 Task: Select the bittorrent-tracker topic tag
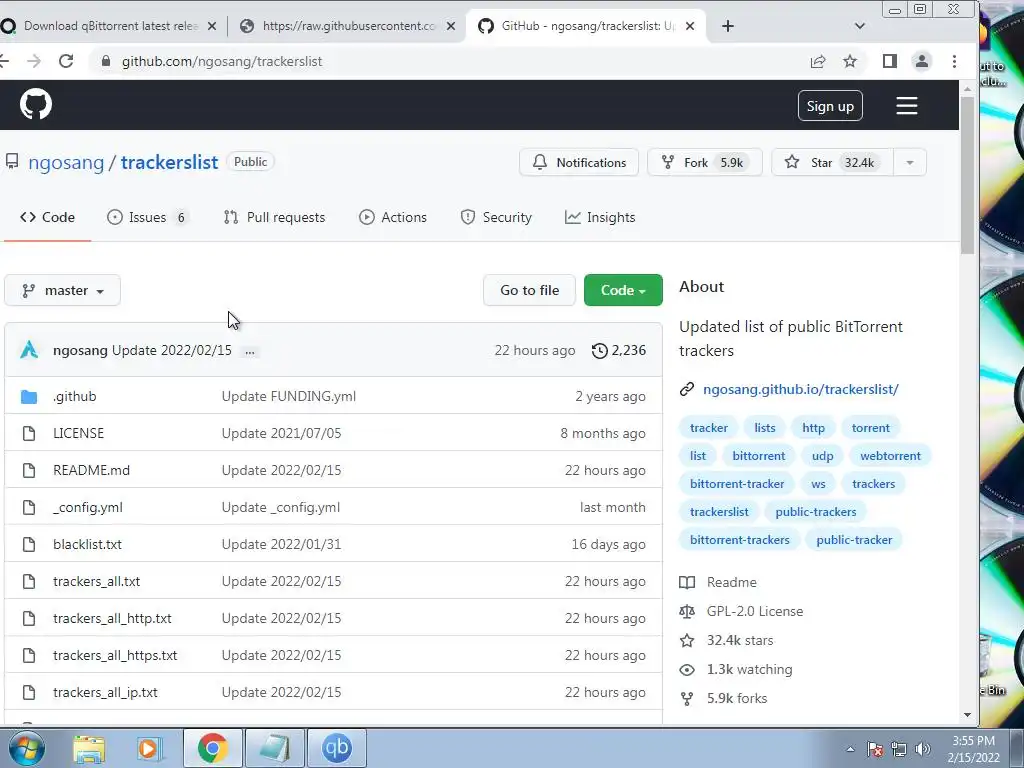click(x=737, y=484)
